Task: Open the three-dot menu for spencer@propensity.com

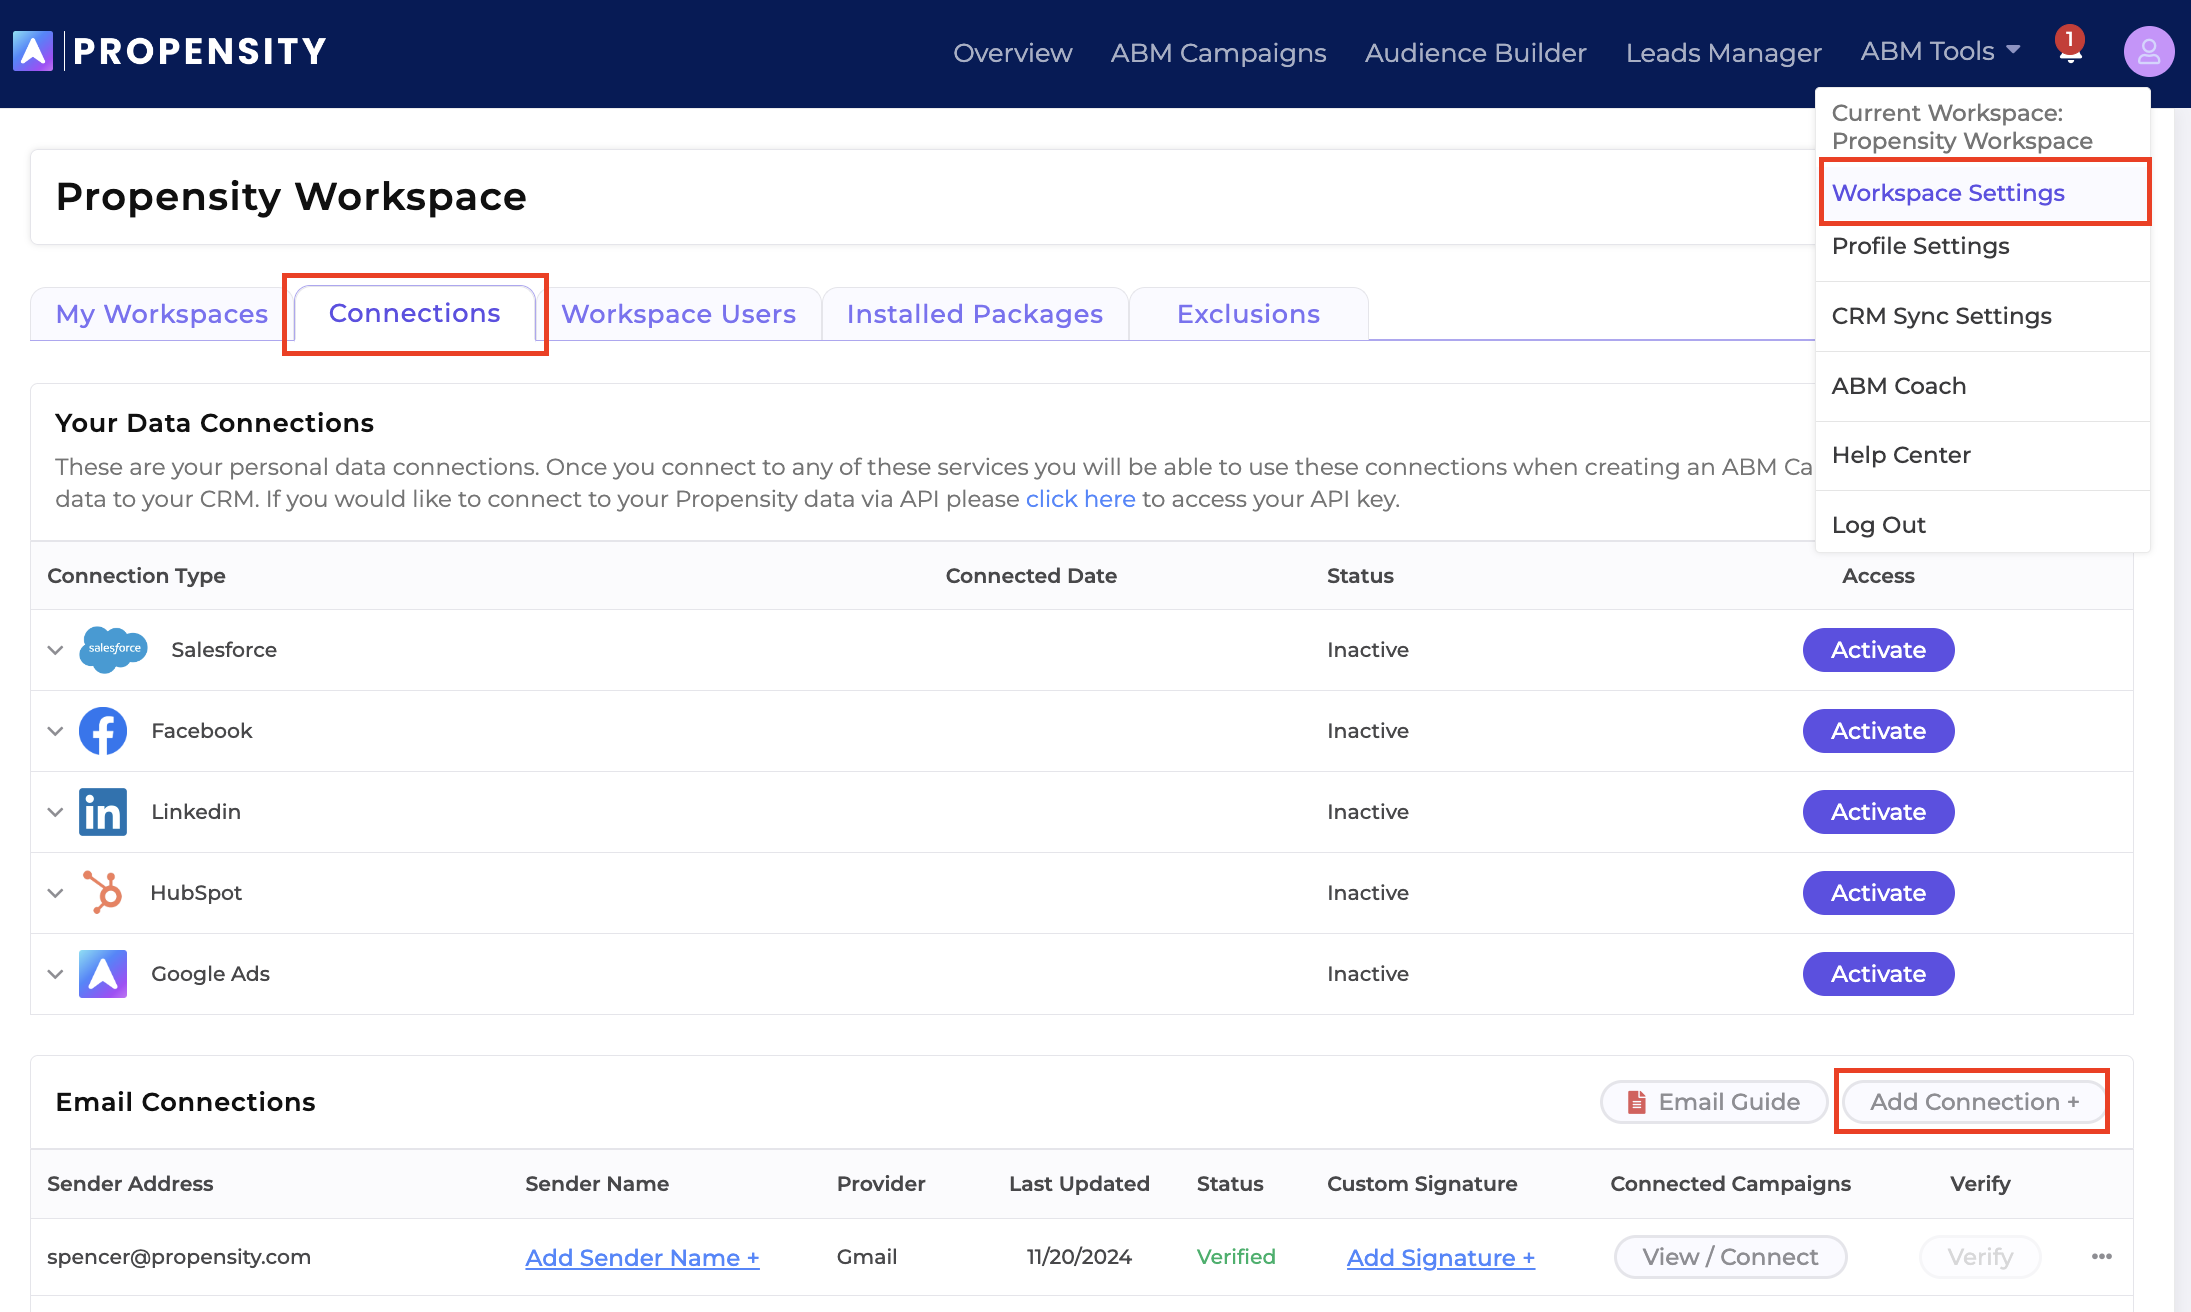Action: [x=2102, y=1257]
